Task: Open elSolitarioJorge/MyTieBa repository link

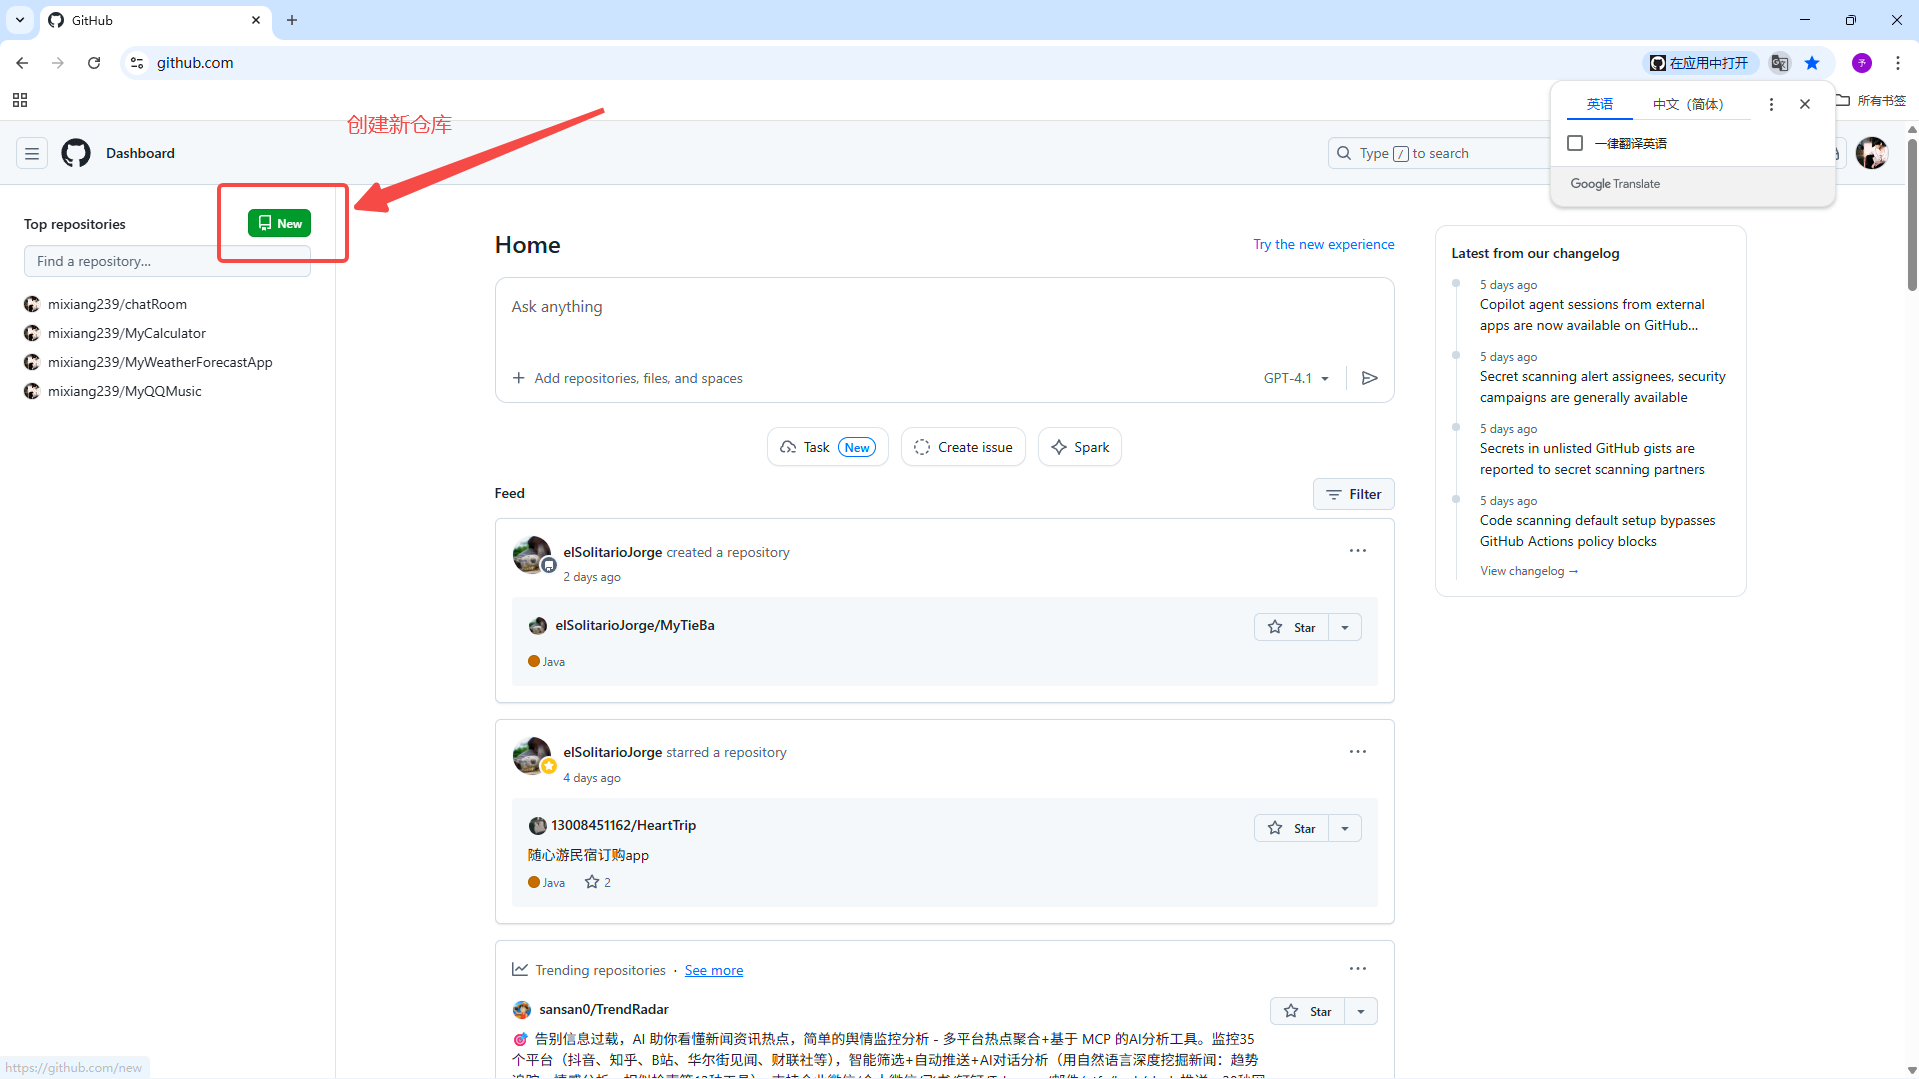Action: pos(634,625)
